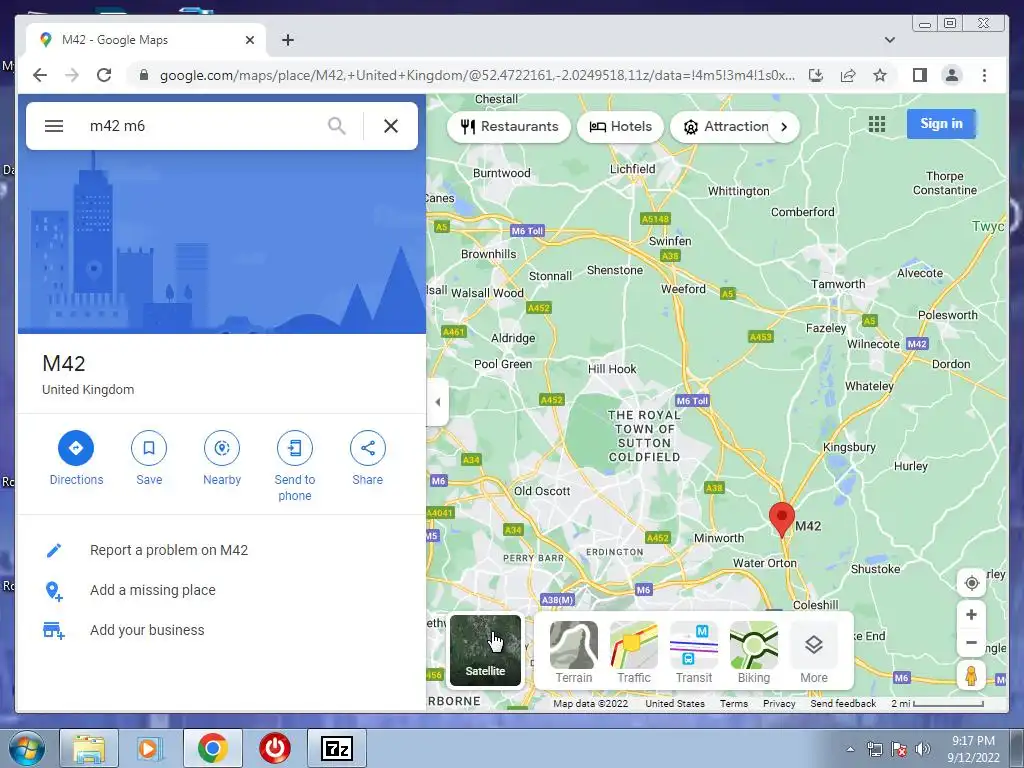Open Directions for M42
The width and height of the screenshot is (1024, 768).
pos(76,459)
